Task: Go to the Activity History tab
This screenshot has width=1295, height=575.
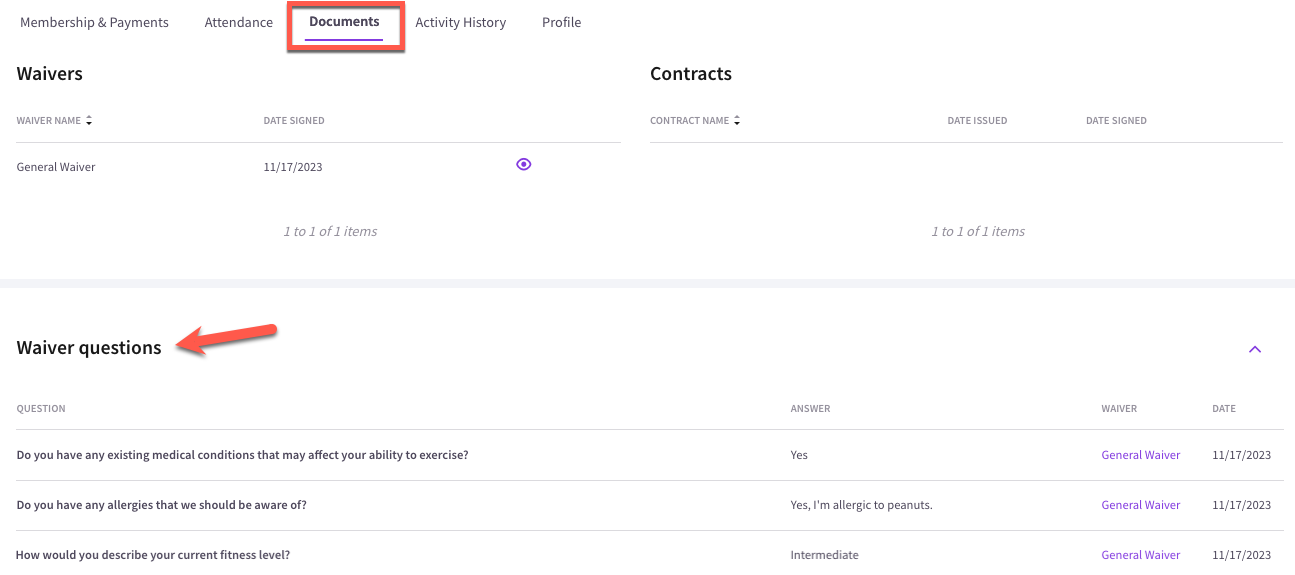Action: coord(460,22)
